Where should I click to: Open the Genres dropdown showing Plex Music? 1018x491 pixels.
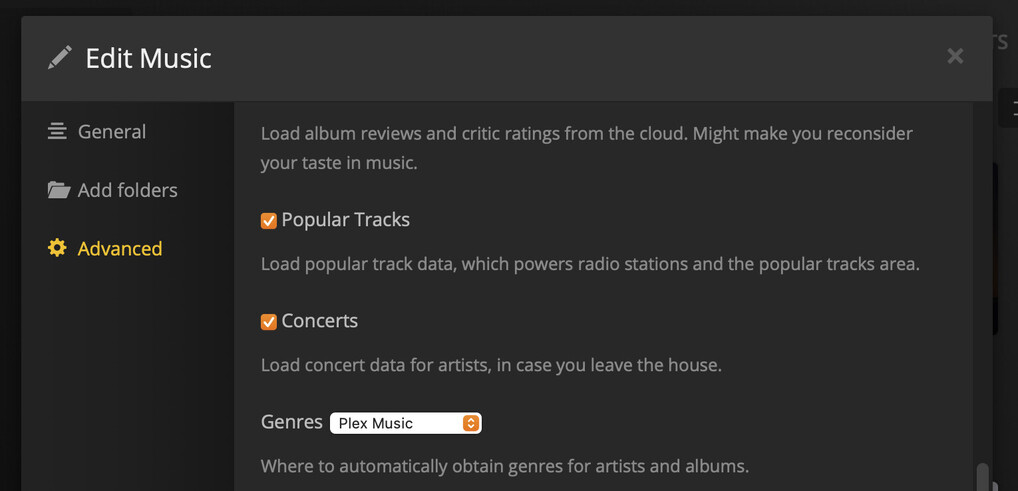[x=400, y=423]
